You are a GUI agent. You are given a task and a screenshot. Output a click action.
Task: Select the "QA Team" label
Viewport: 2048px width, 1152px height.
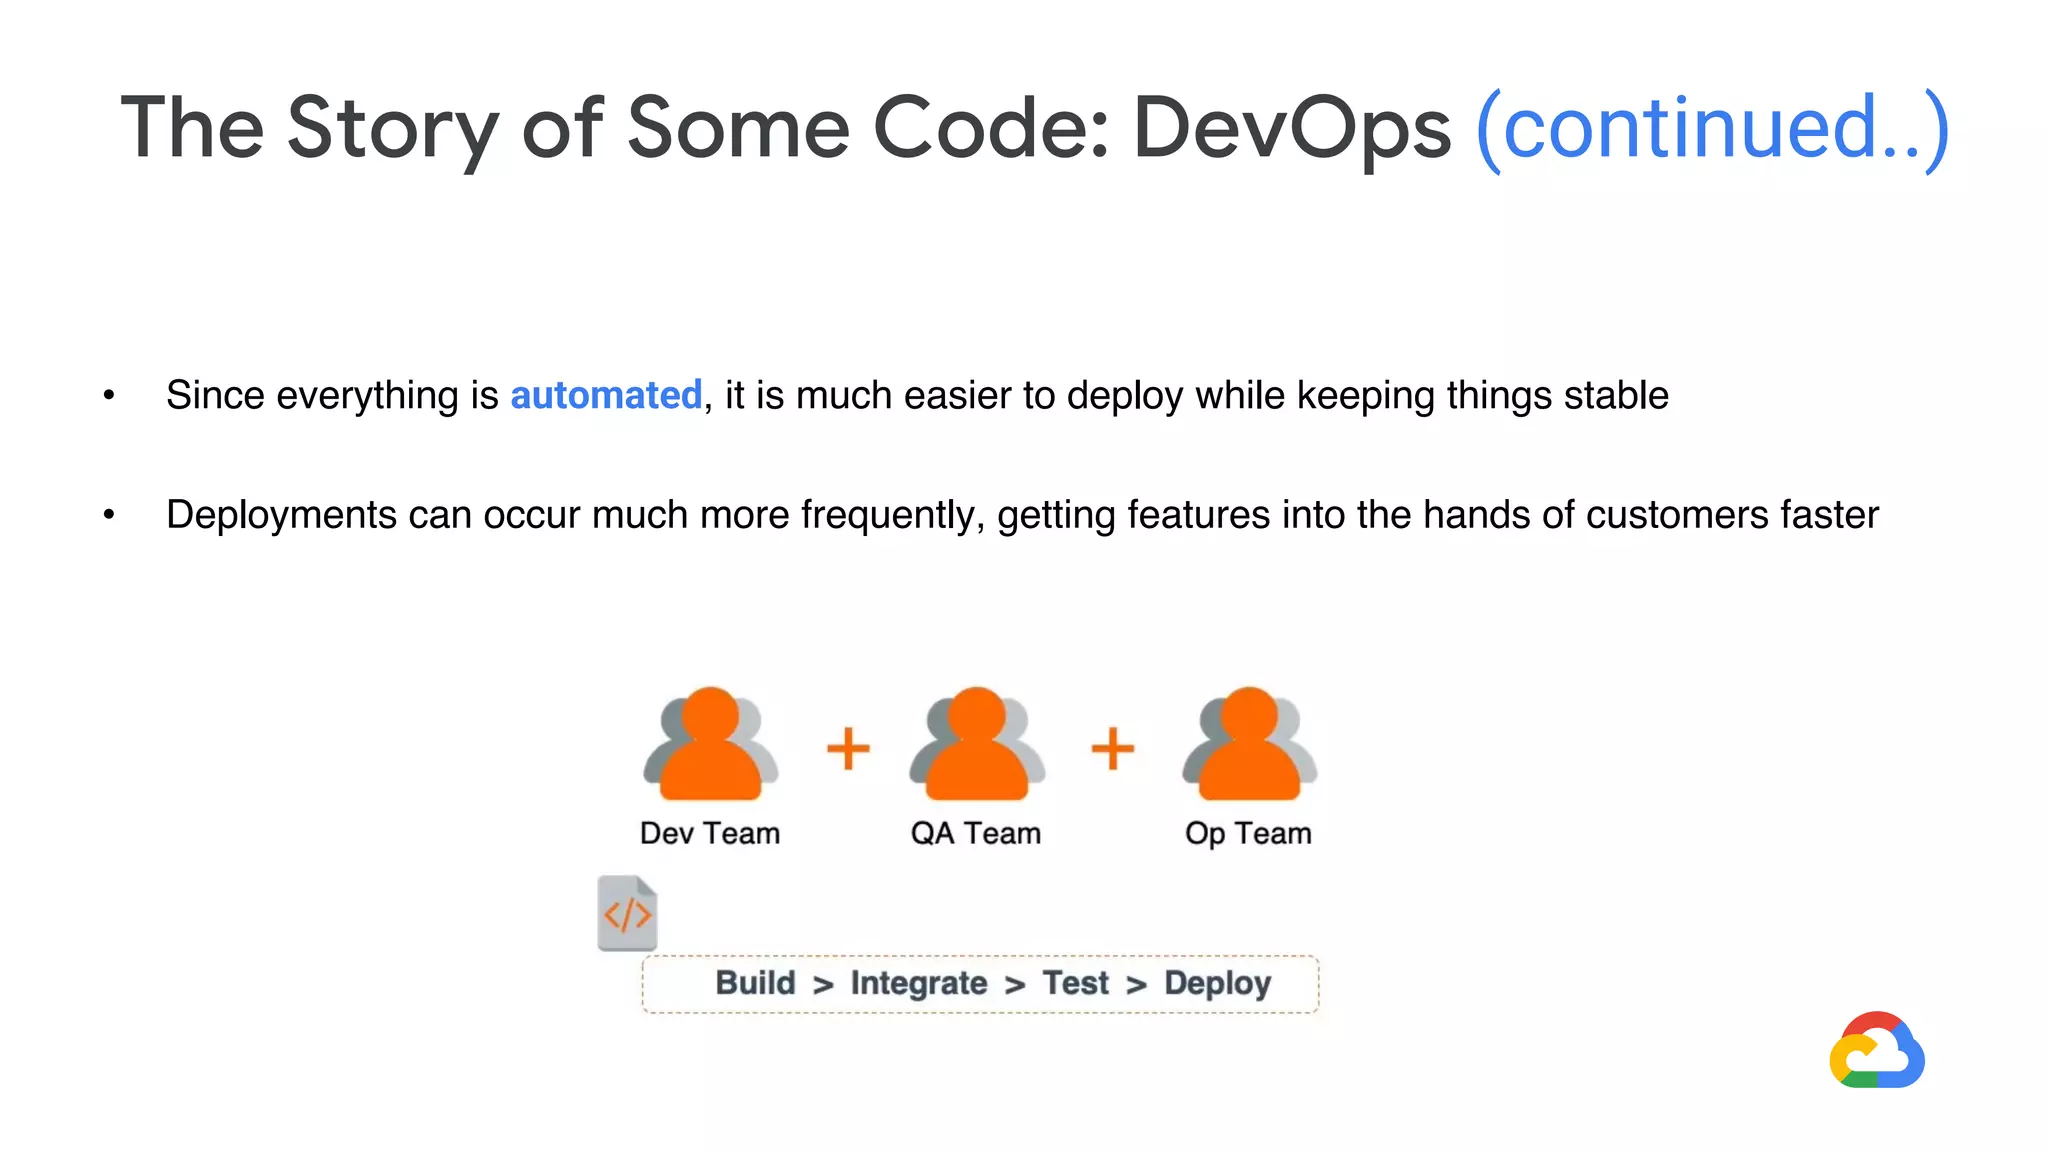click(976, 833)
